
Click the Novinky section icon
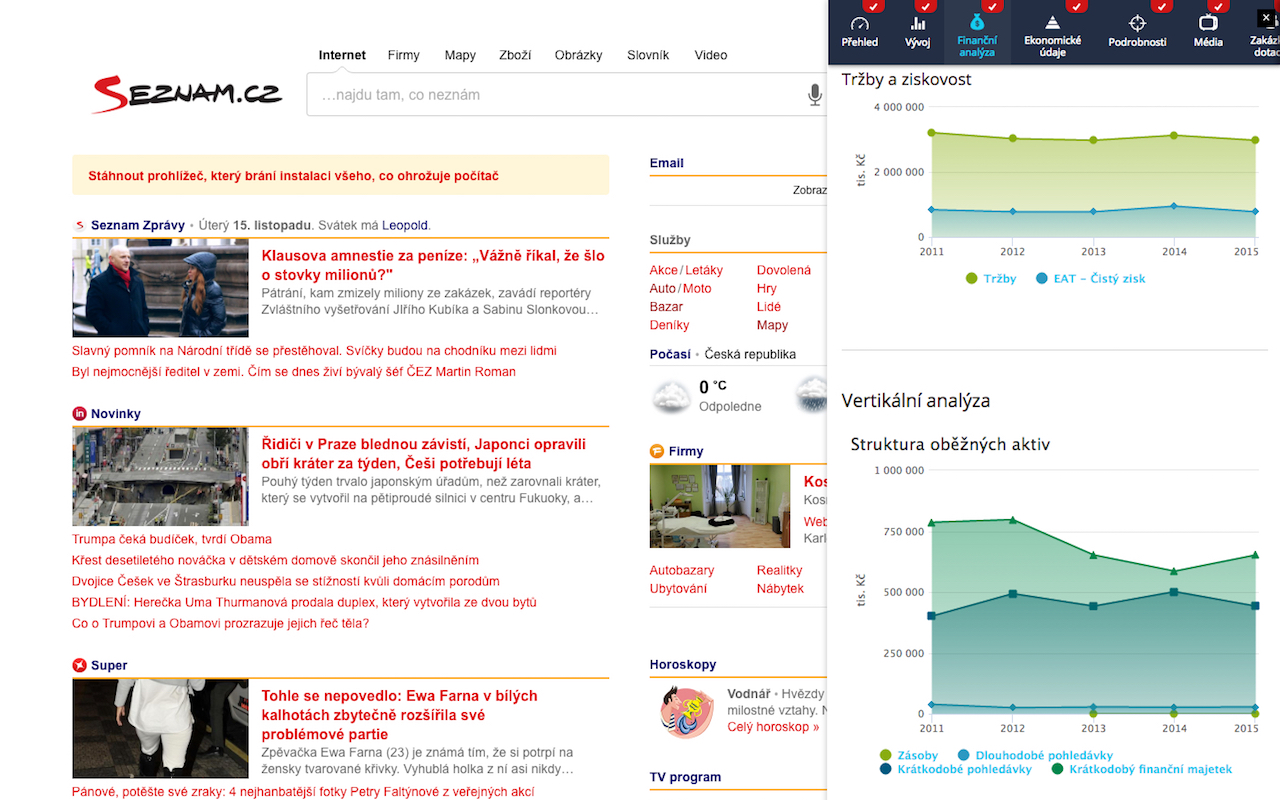pyautogui.click(x=80, y=414)
